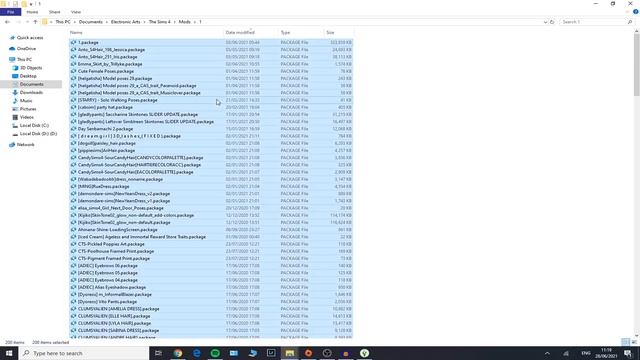Go back with the Back arrow
This screenshot has height=360, width=640.
(x=7, y=22)
